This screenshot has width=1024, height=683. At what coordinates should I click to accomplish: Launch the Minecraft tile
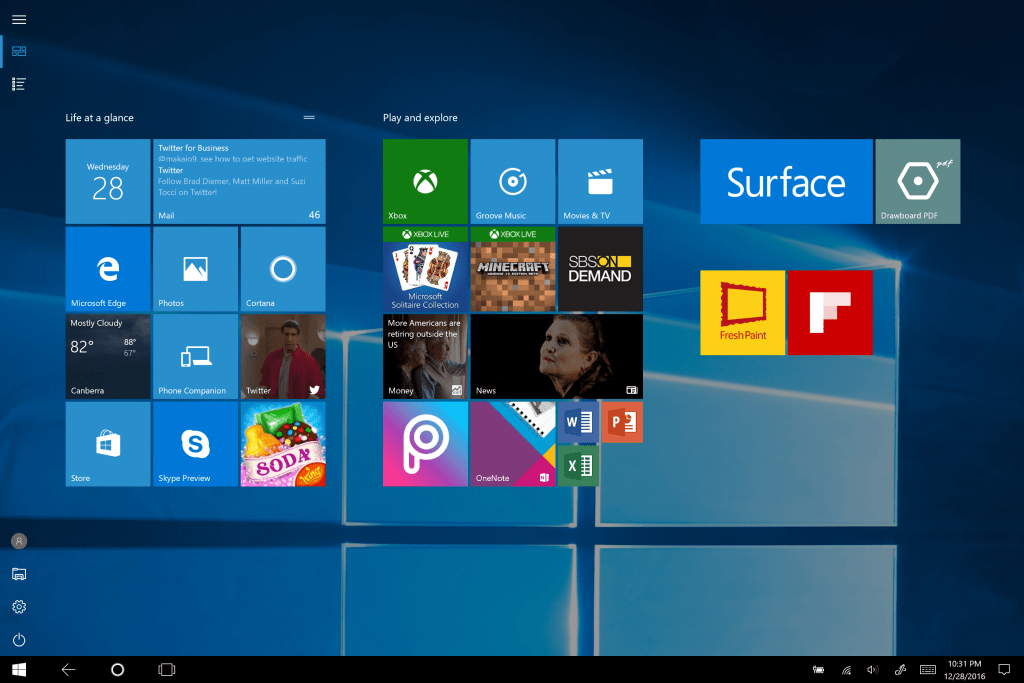click(513, 269)
